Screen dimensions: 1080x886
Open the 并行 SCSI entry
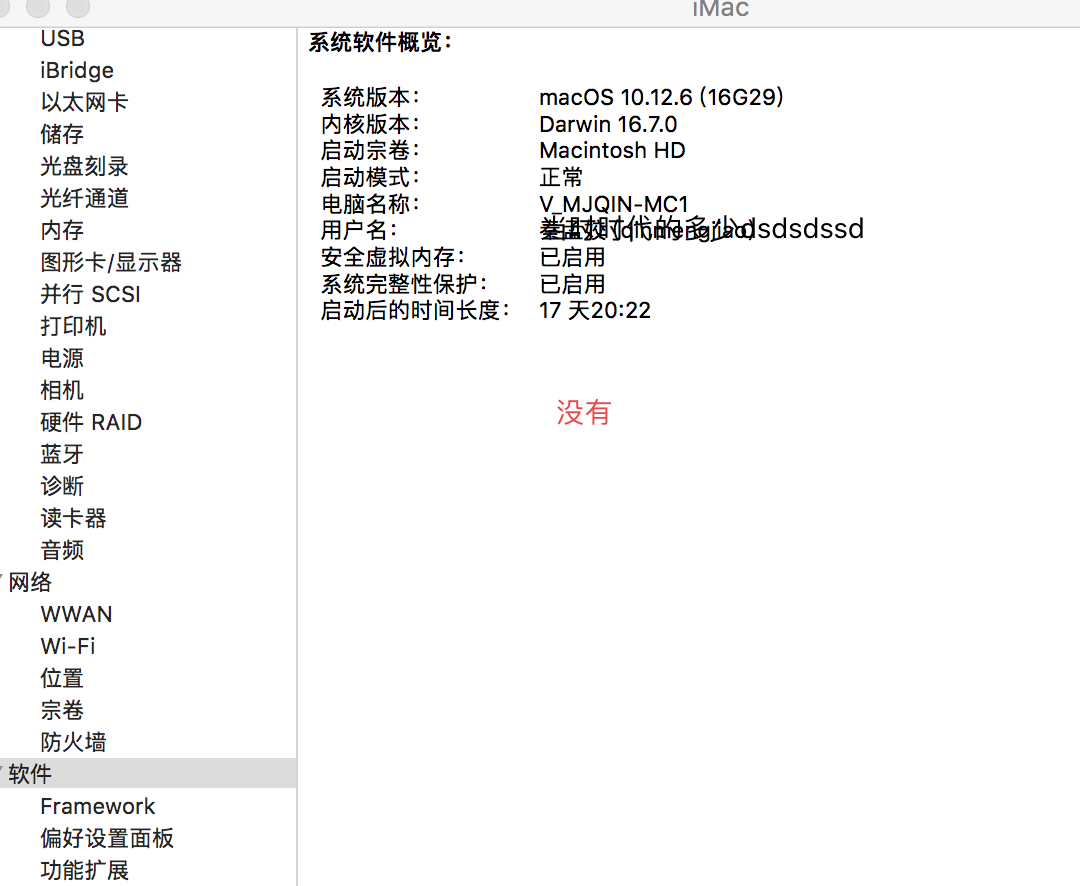pyautogui.click(x=90, y=294)
